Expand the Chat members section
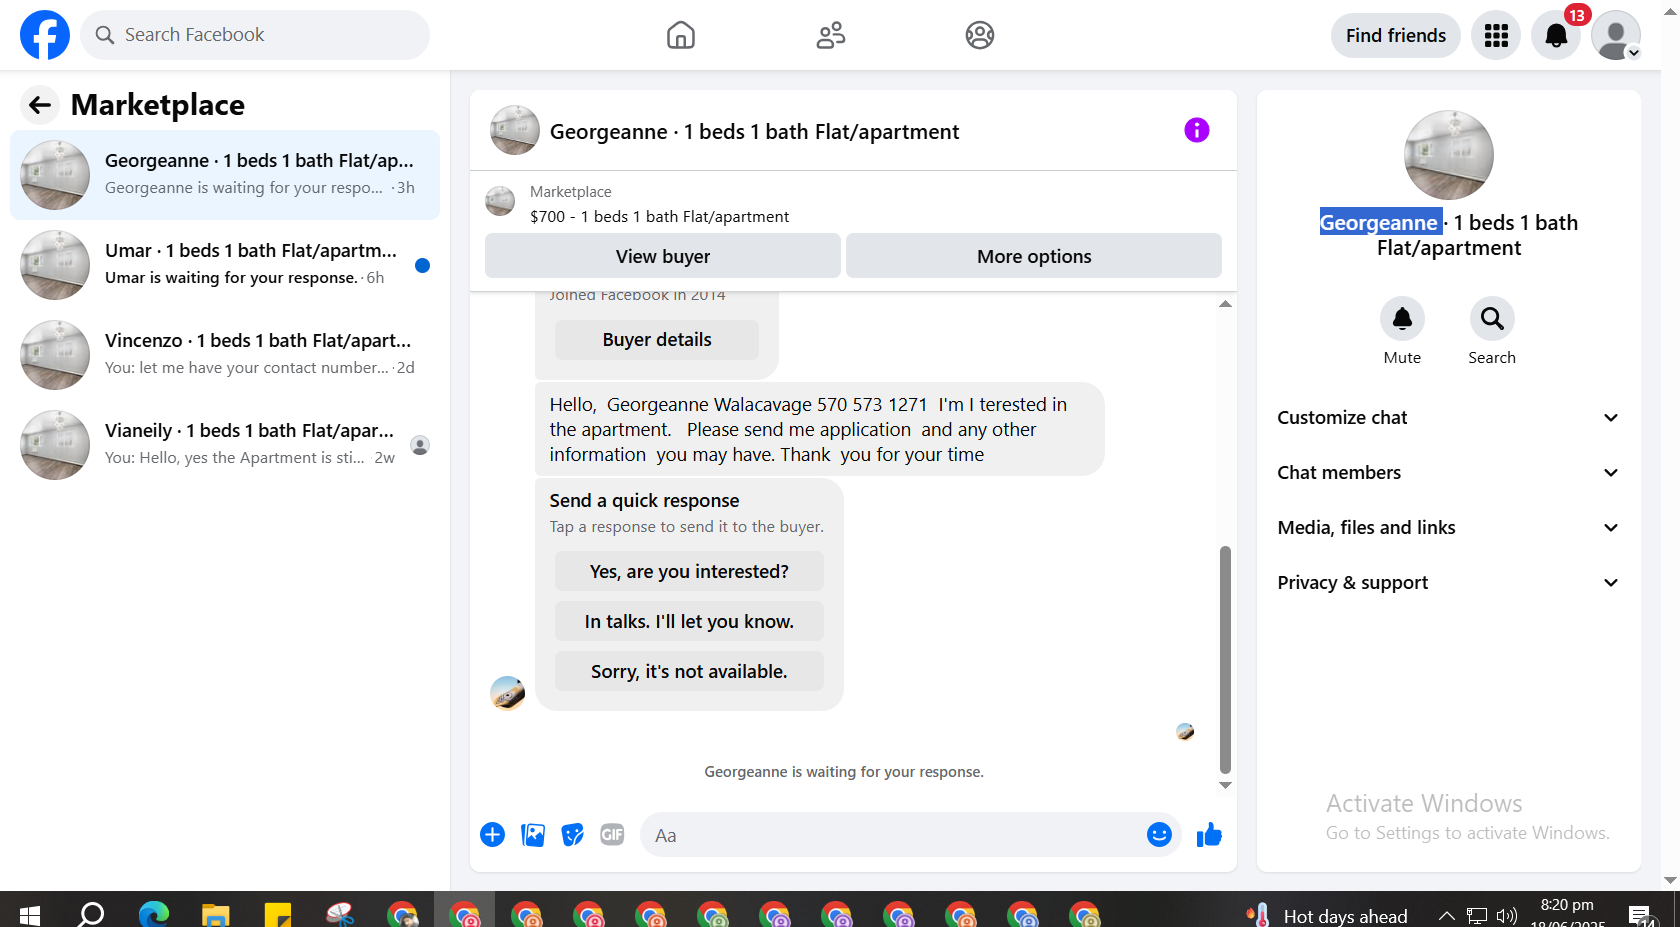Viewport: 1680px width, 927px height. [1448, 473]
